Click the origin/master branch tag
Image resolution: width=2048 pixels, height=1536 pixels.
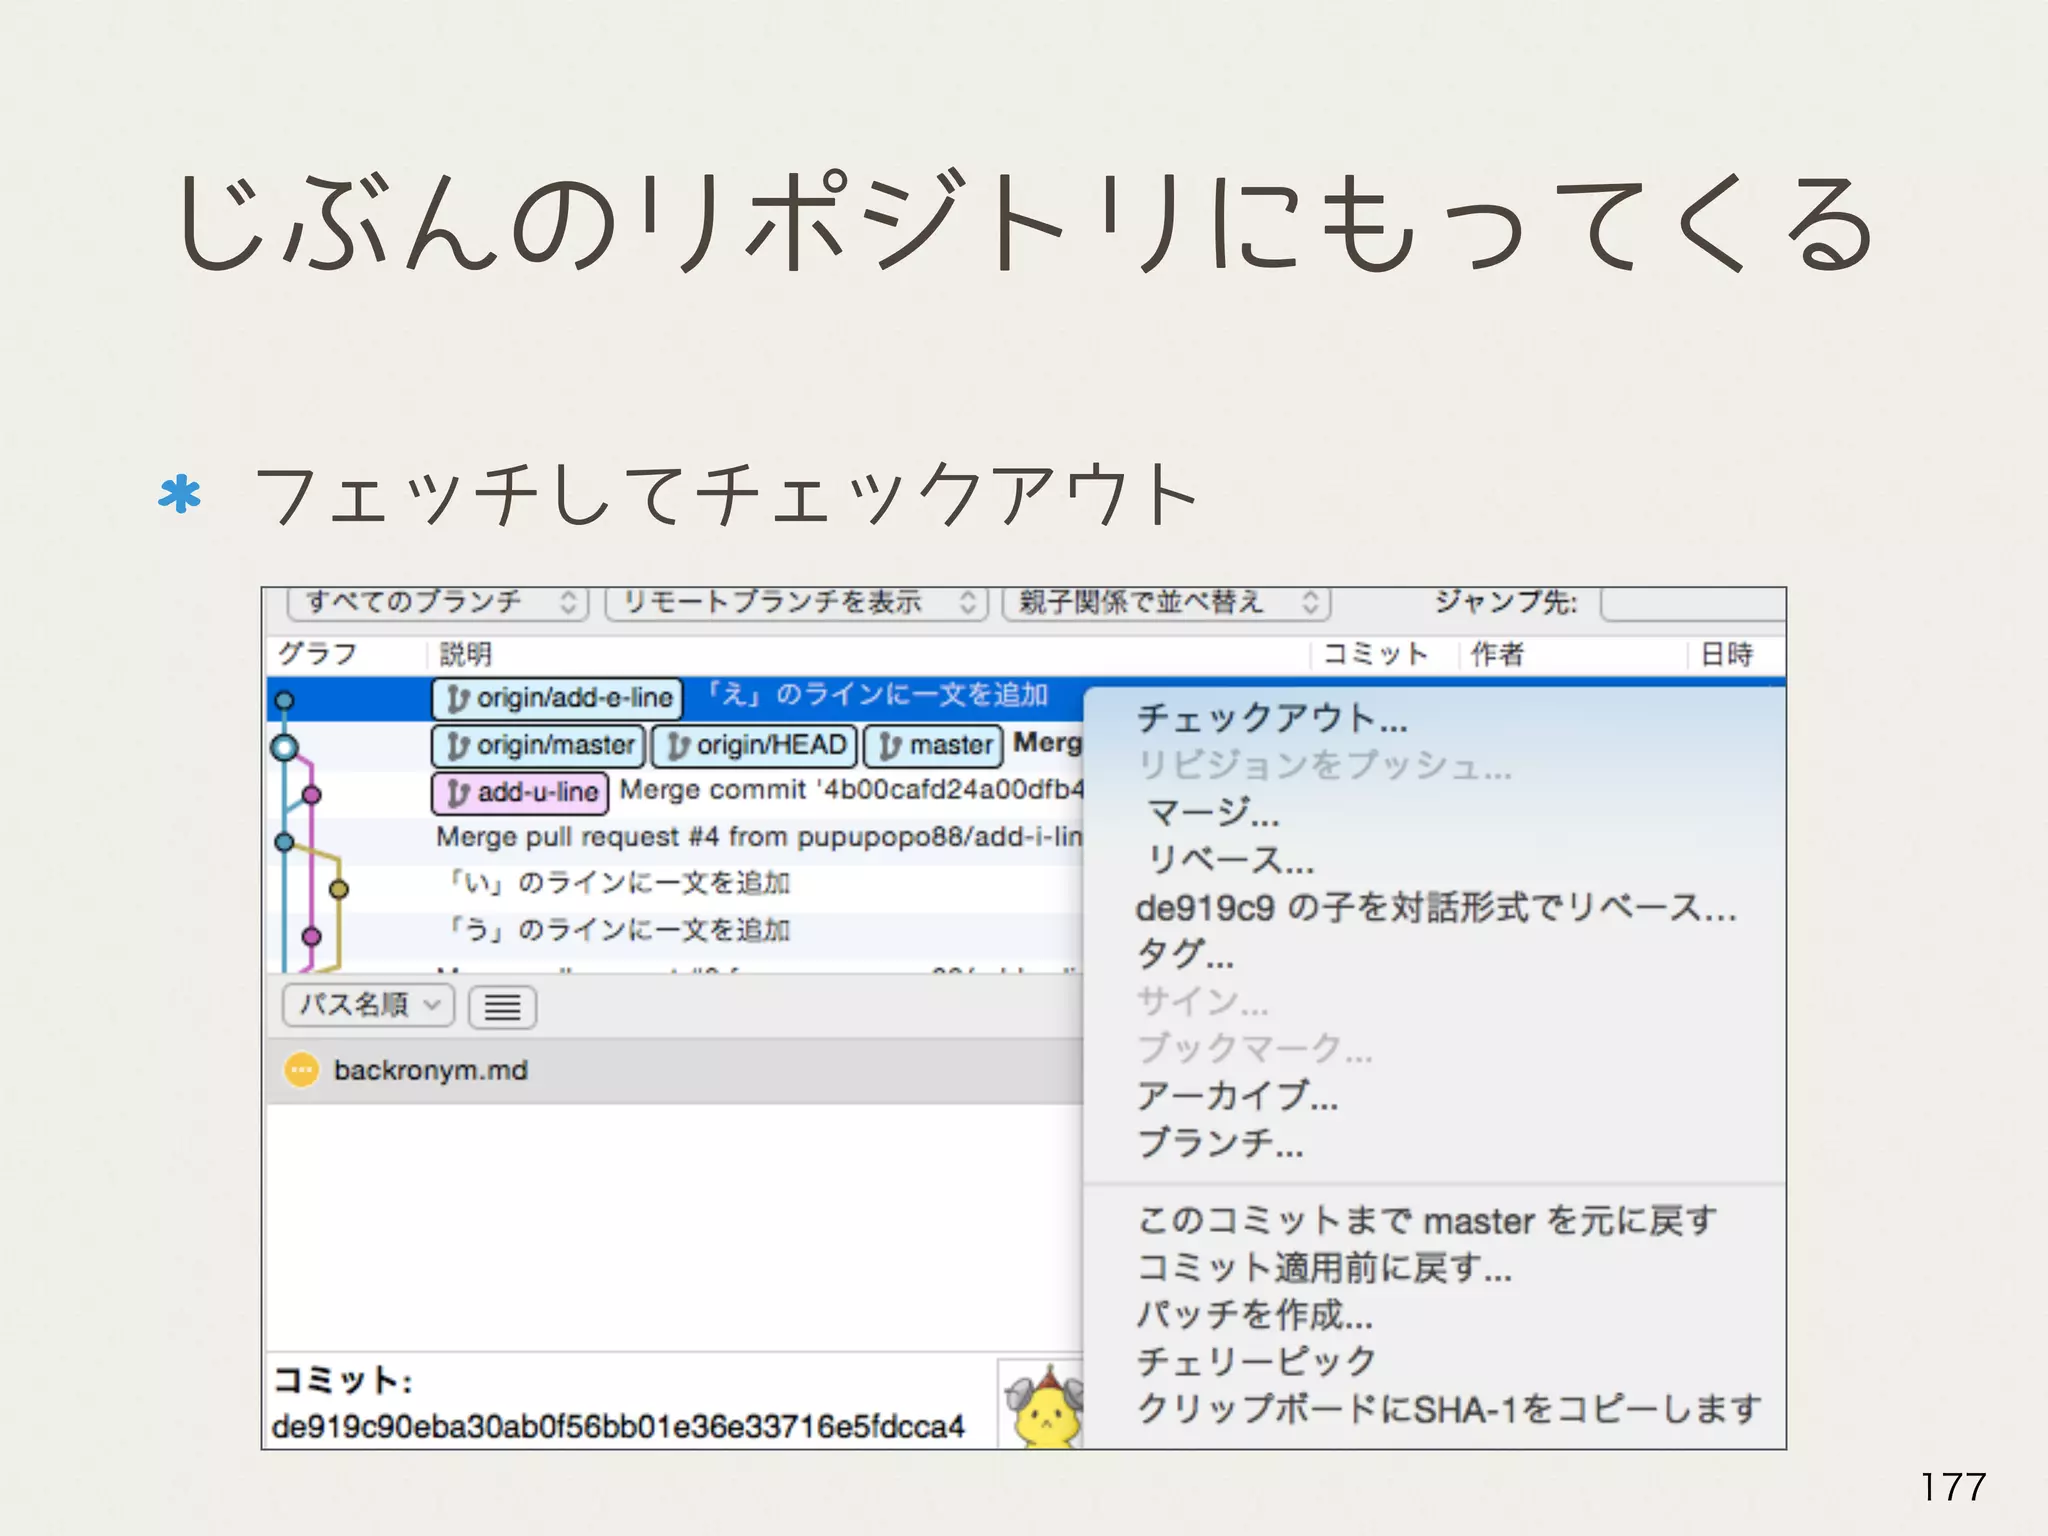[x=540, y=746]
